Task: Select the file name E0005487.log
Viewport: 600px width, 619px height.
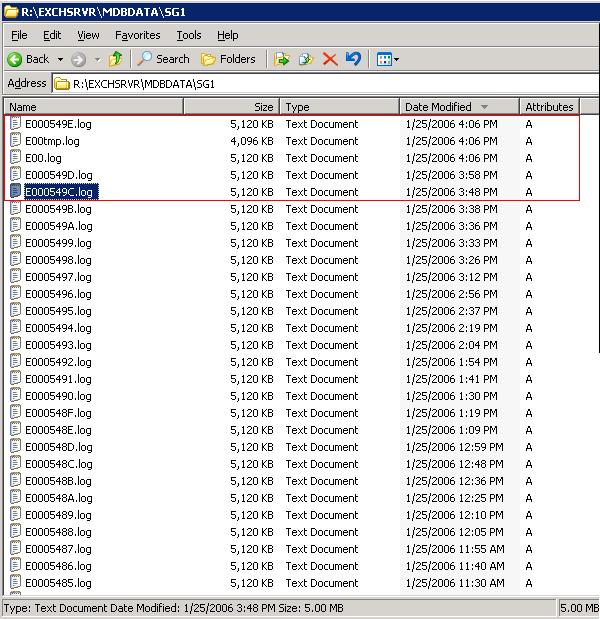Action: pyautogui.click(x=58, y=549)
